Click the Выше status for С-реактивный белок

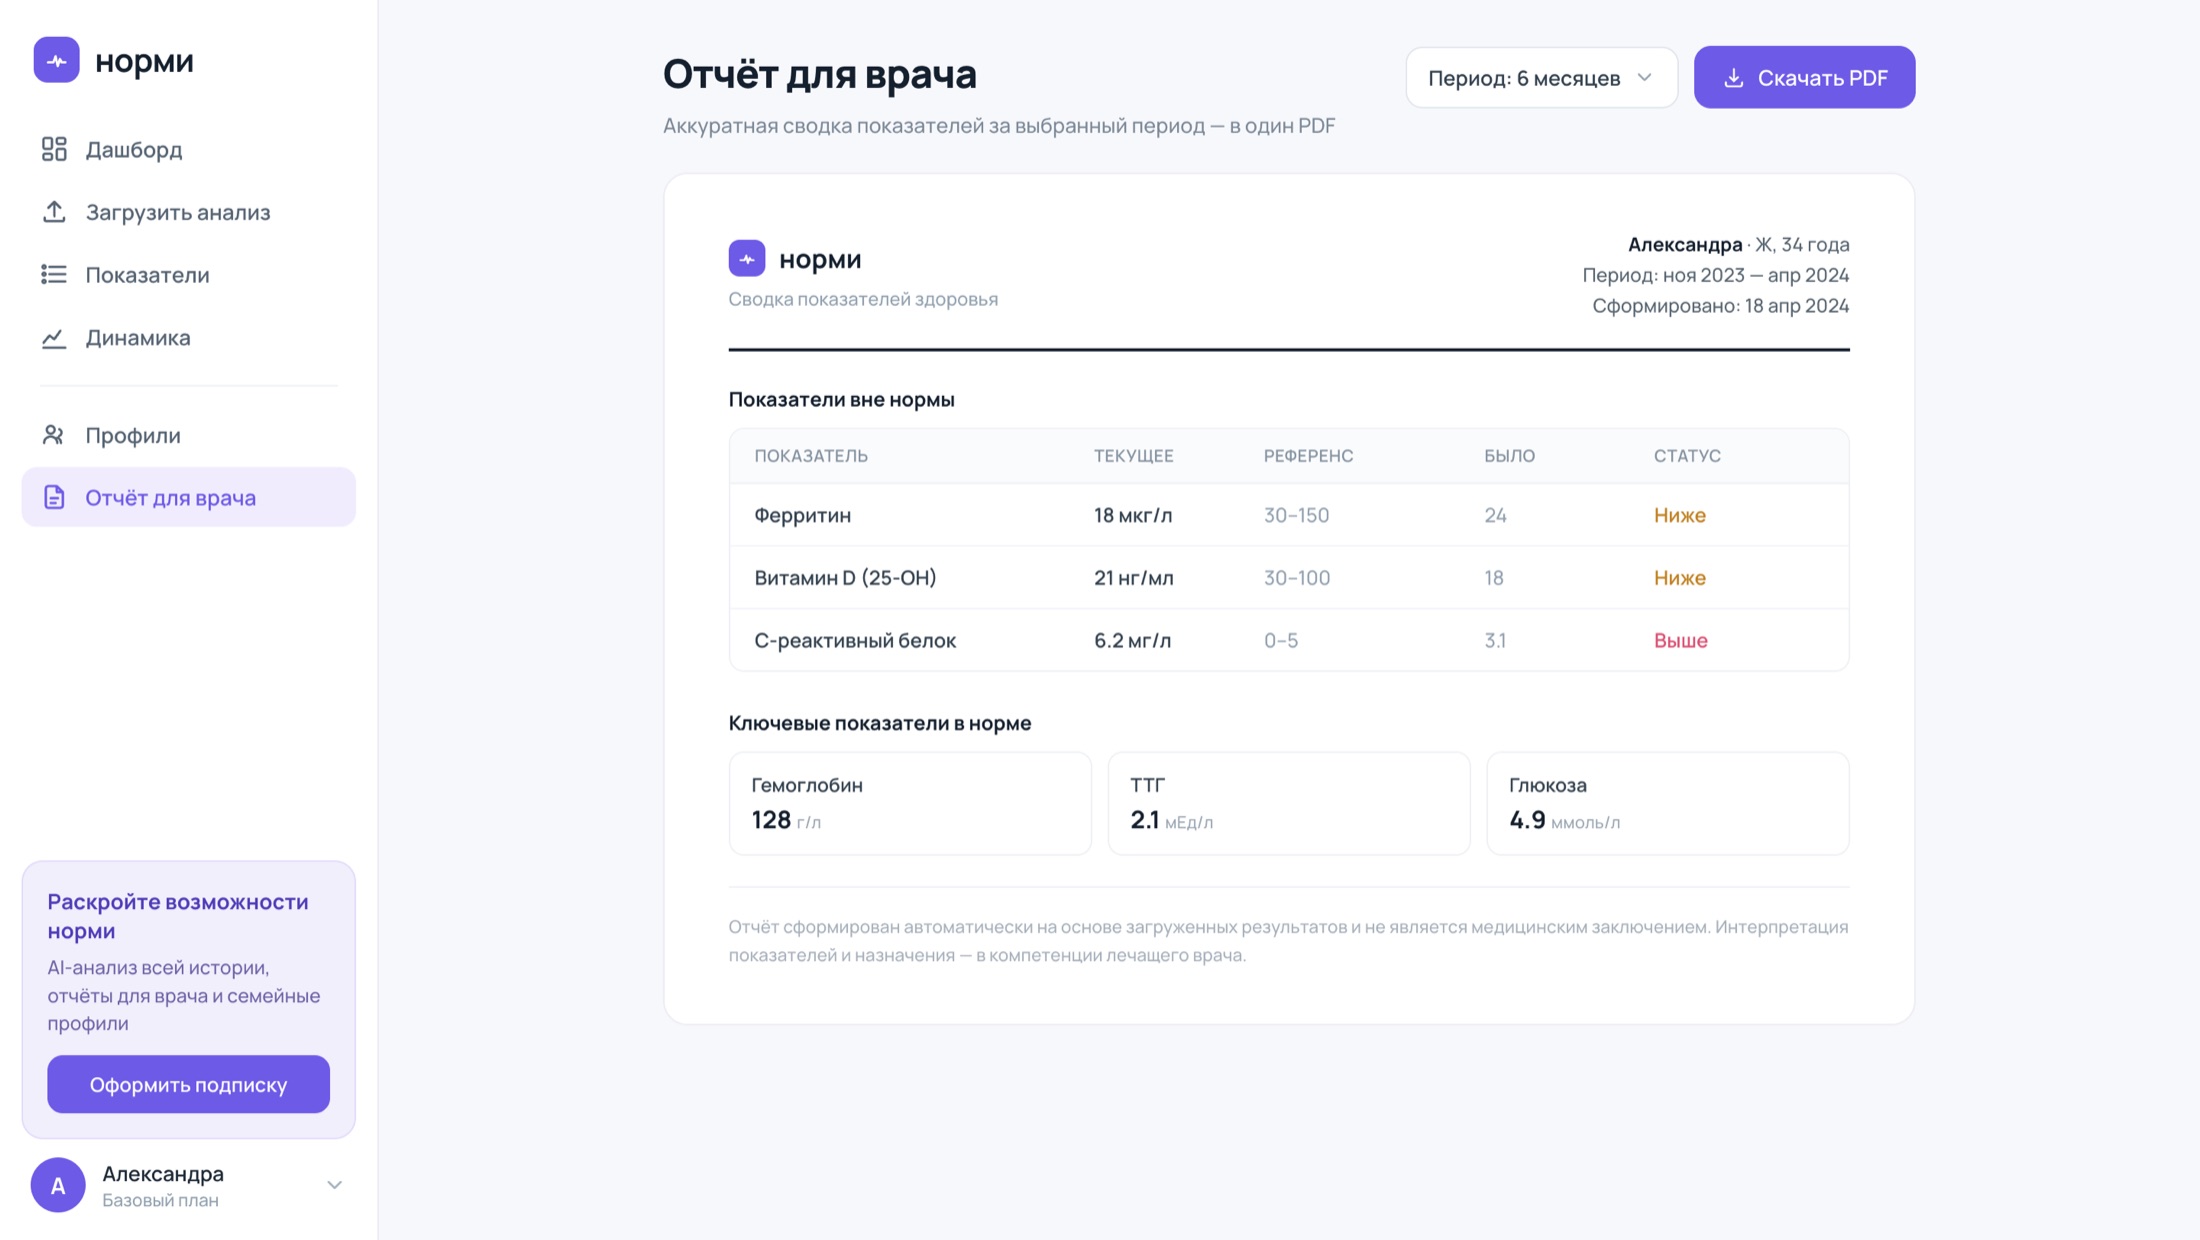[x=1681, y=640]
